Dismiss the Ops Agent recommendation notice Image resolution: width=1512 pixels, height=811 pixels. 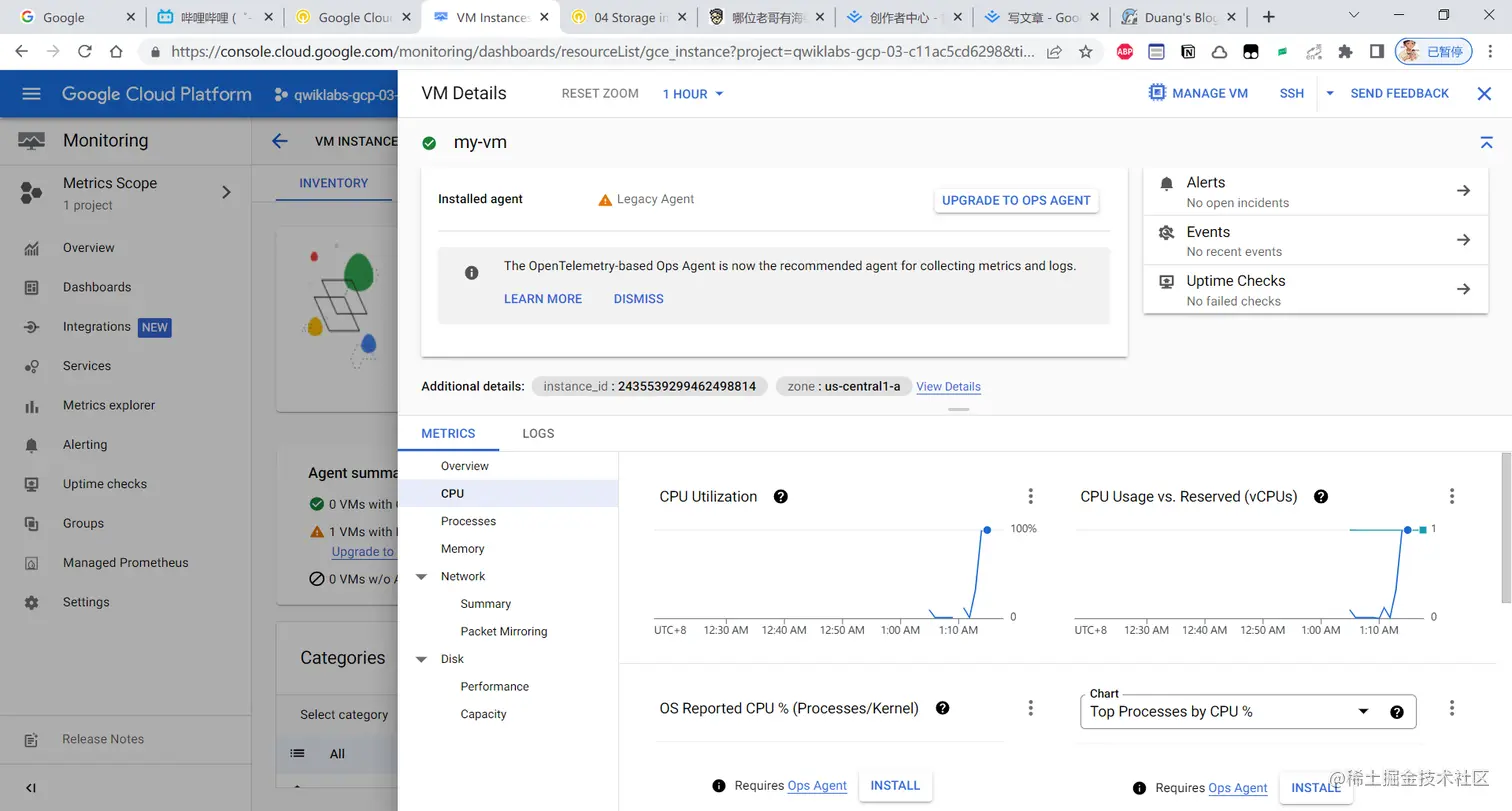coord(639,299)
